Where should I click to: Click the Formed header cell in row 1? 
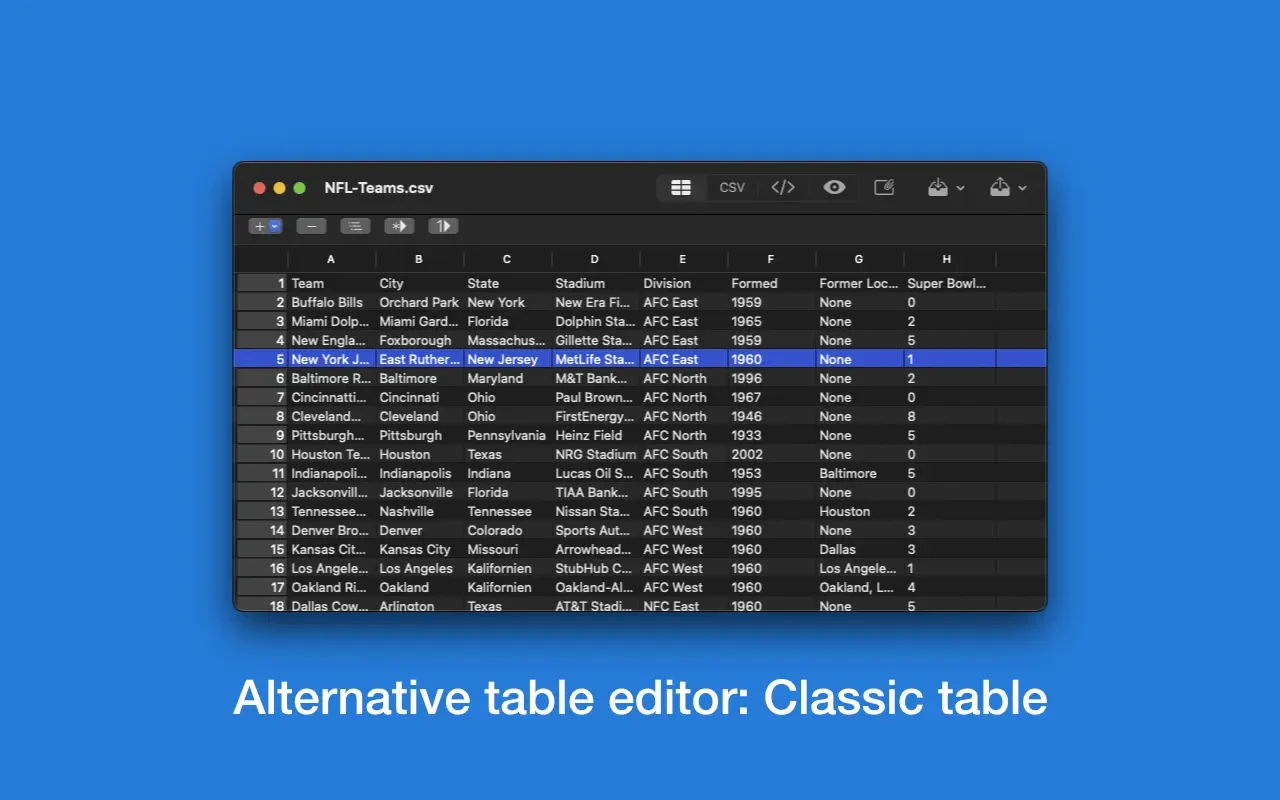coord(754,283)
